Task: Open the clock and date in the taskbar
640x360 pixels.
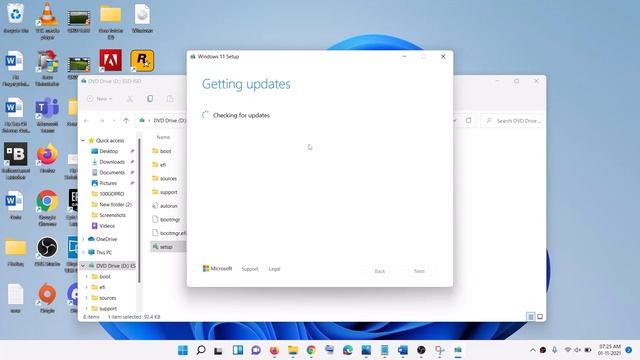Action: point(609,350)
